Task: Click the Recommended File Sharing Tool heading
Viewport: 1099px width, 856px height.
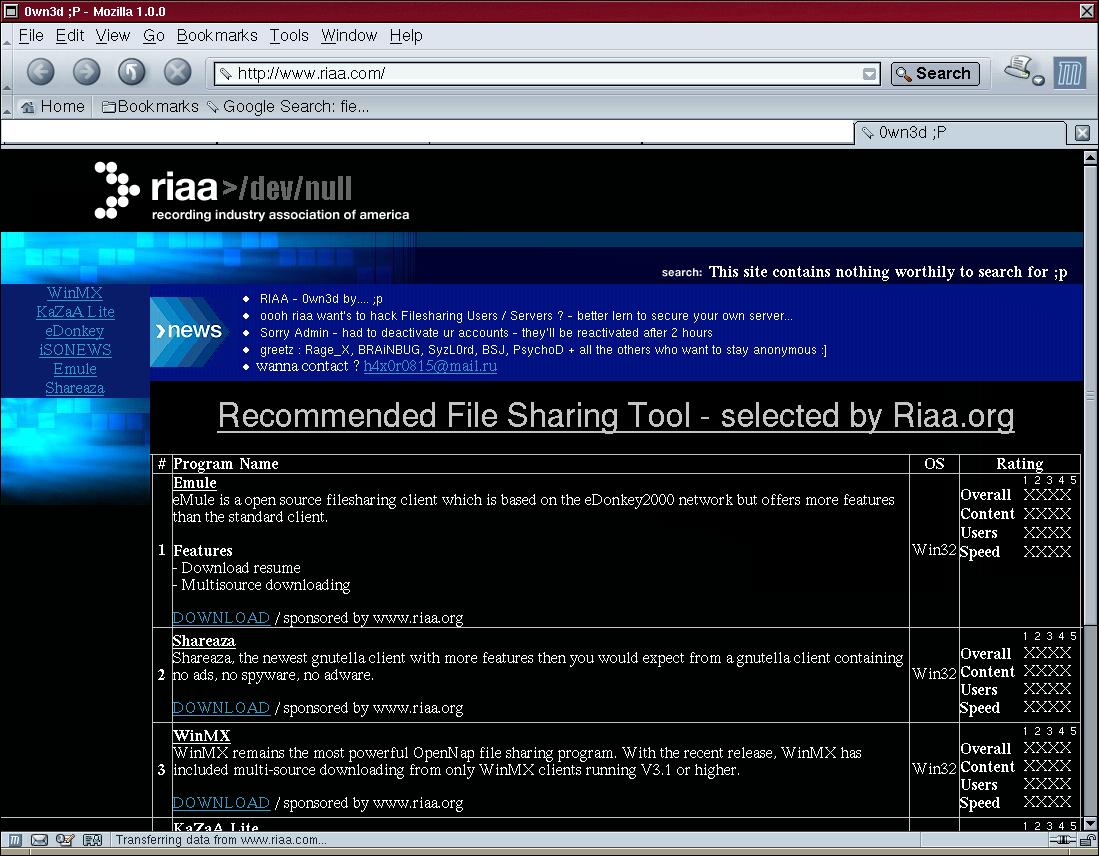Action: pos(616,416)
